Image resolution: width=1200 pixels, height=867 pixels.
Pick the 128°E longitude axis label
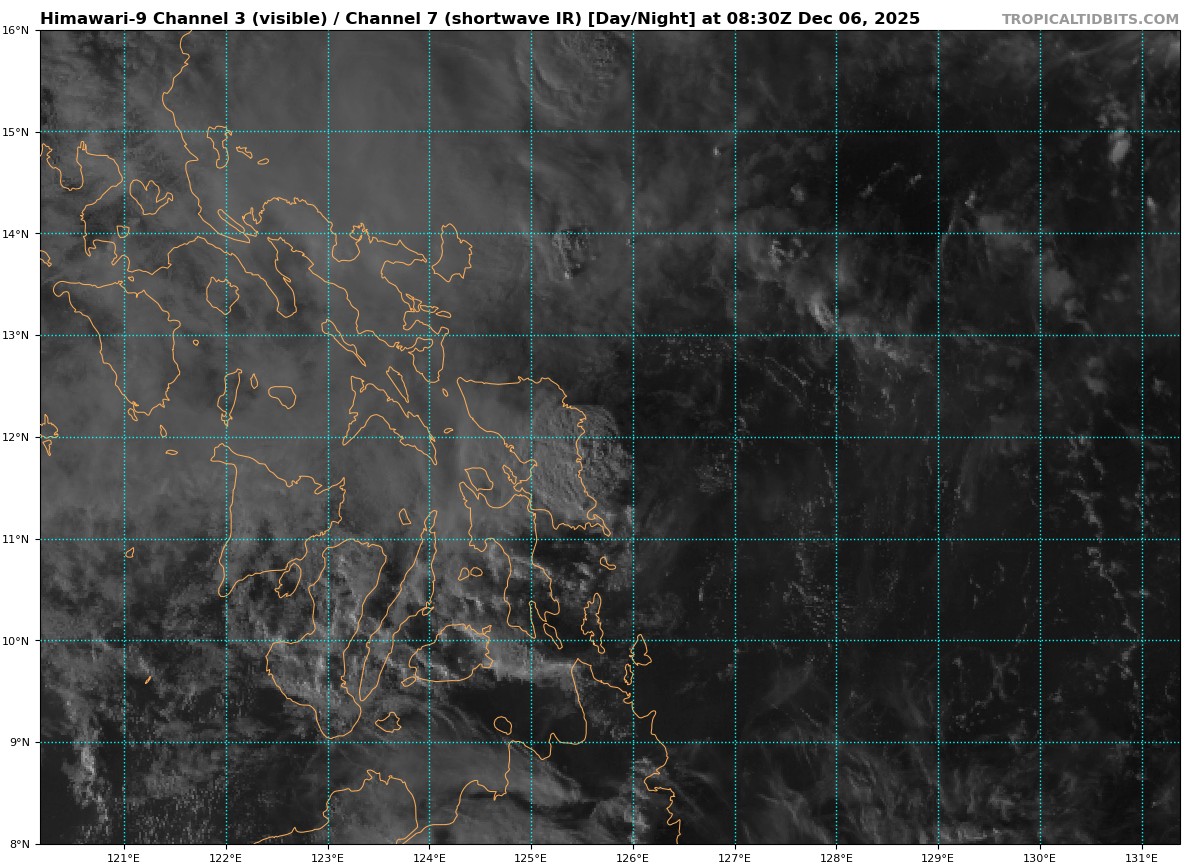(x=836, y=857)
